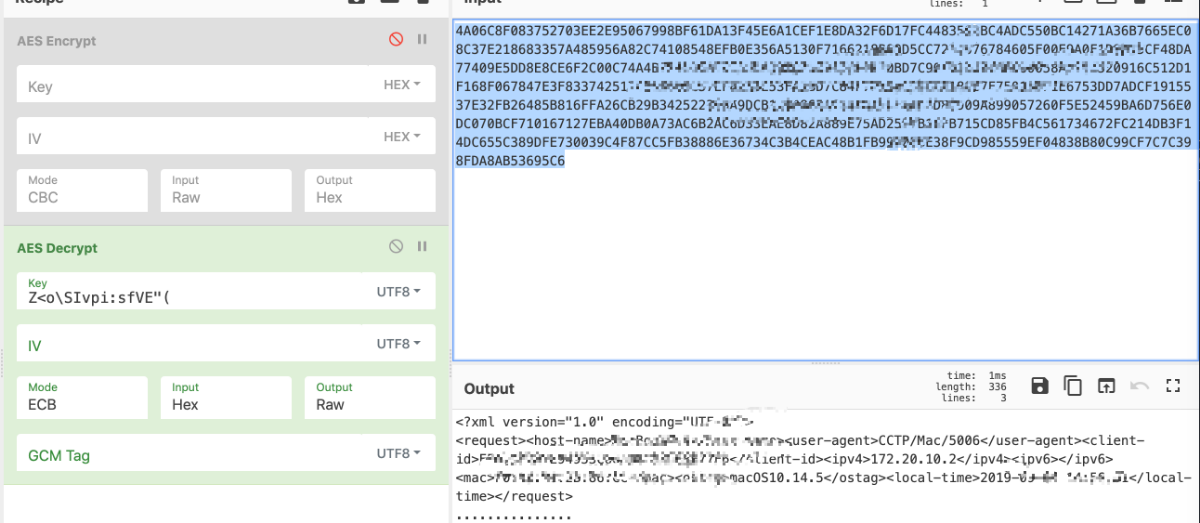The image size is (1200, 523).
Task: Set breakpoint on AES Encrypt operation
Action: pyautogui.click(x=422, y=40)
